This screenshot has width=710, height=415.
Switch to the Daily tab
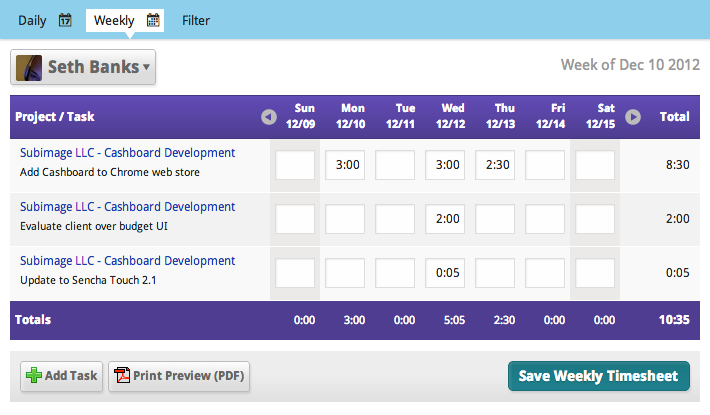coord(32,20)
